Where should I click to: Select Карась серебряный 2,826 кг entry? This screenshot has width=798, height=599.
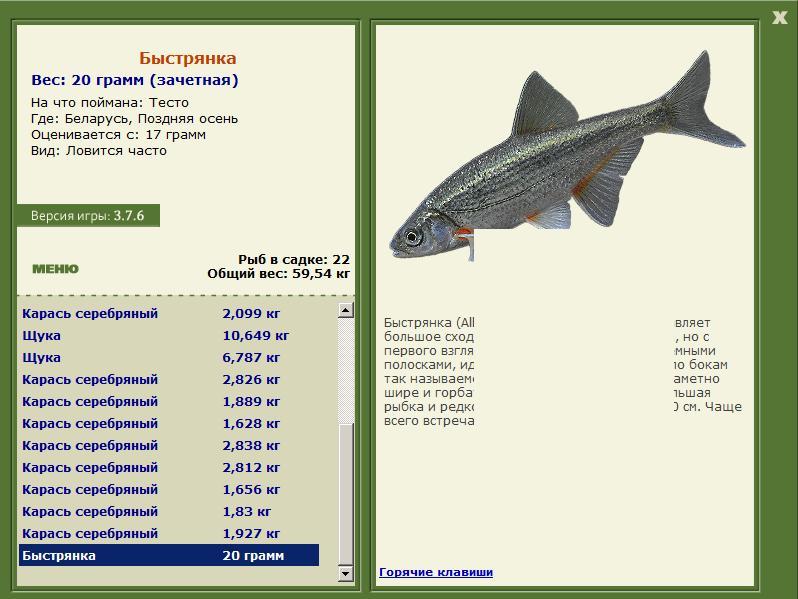click(x=169, y=380)
